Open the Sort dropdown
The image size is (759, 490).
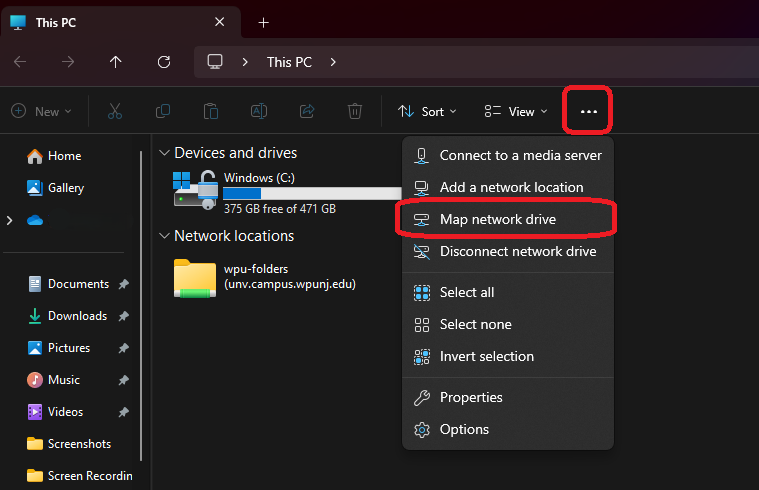(x=427, y=111)
